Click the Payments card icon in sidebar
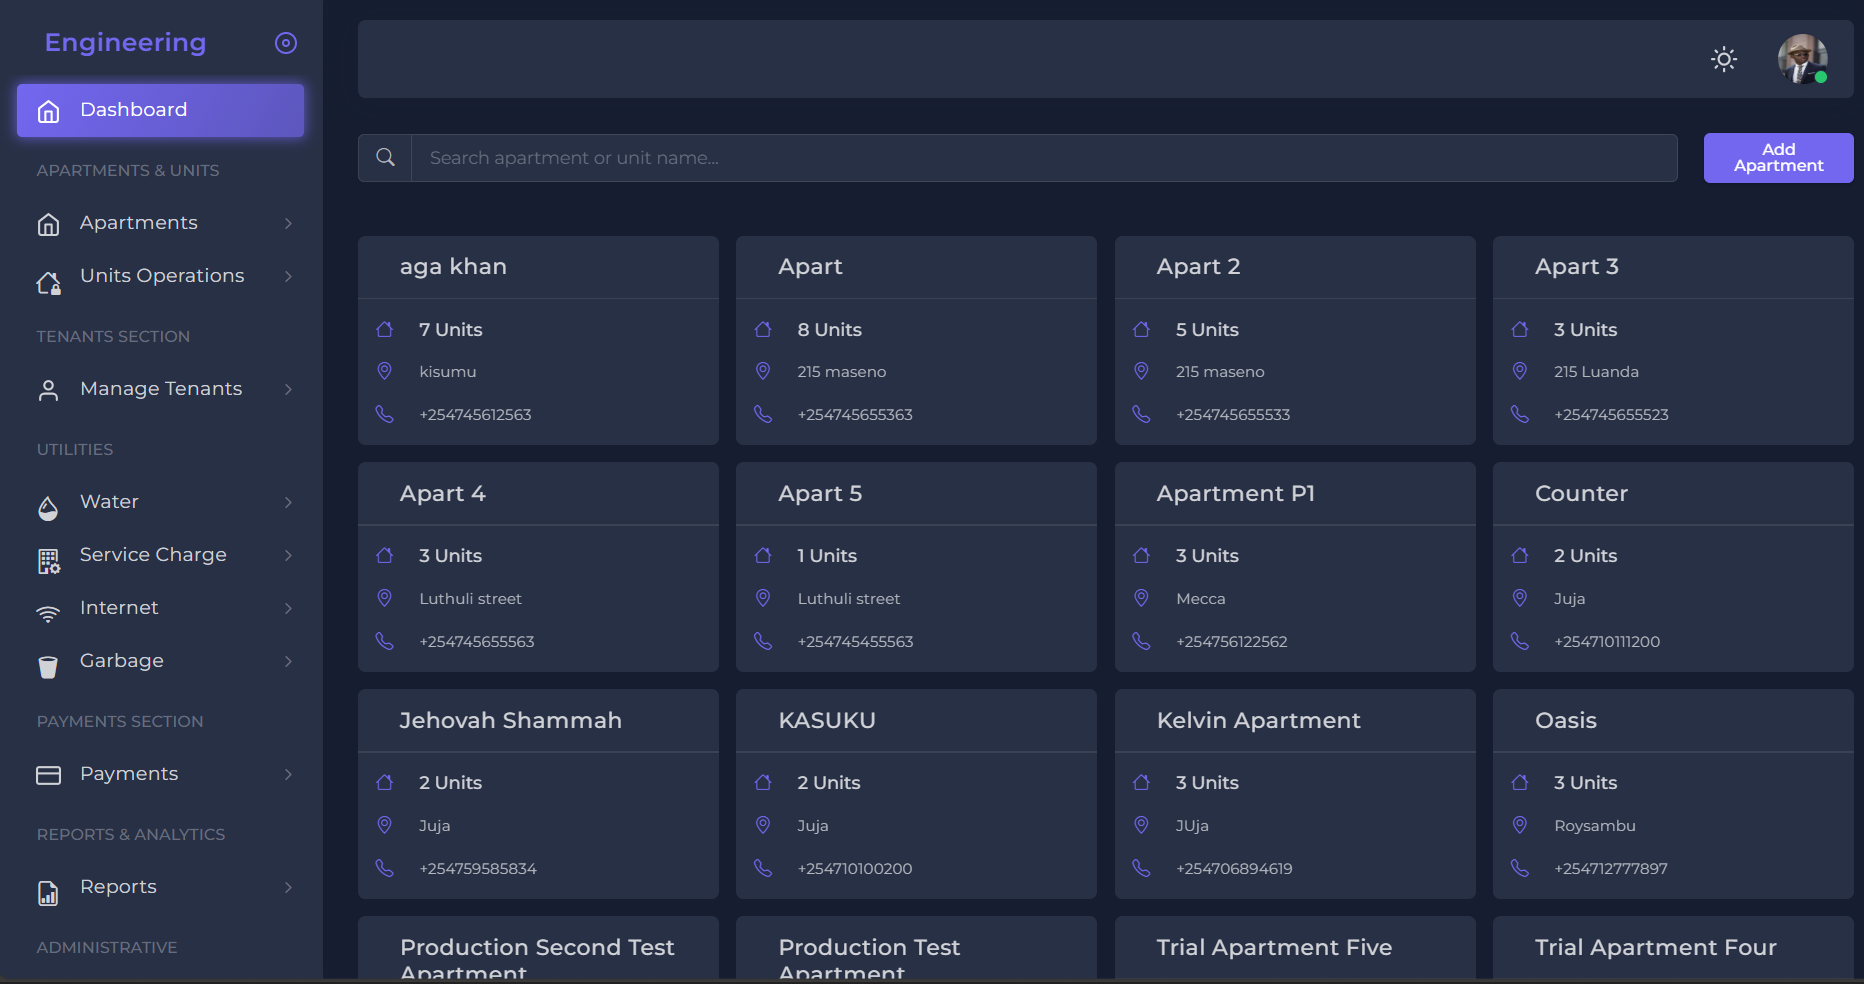 click(x=48, y=775)
